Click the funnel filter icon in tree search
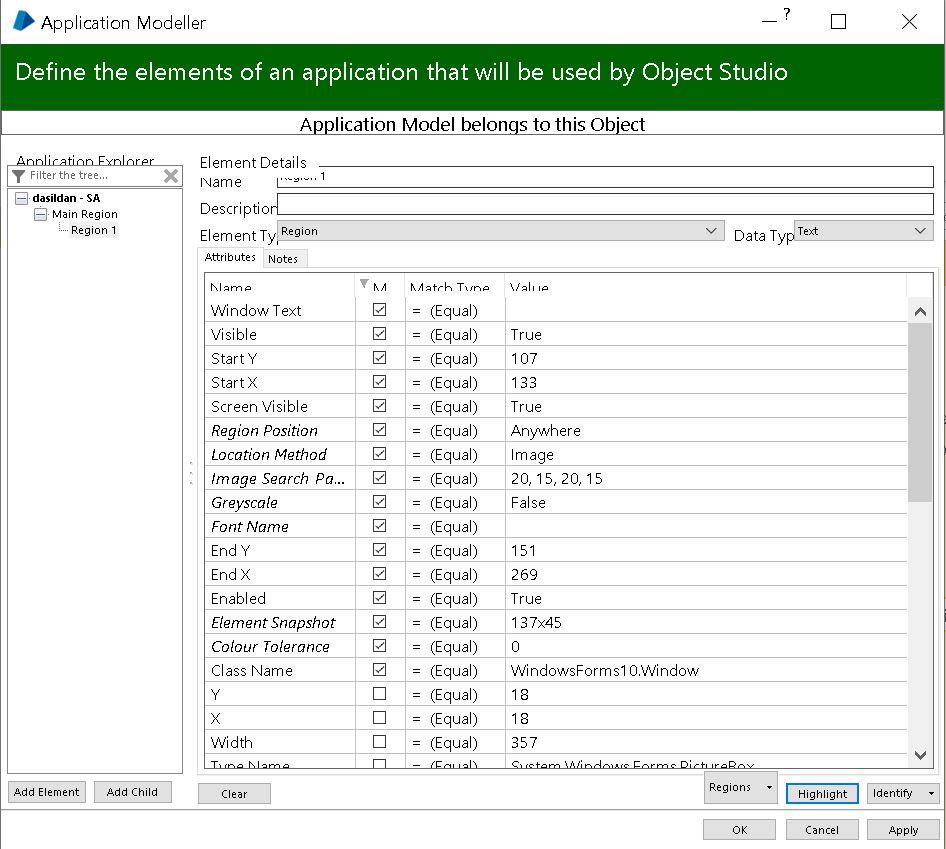Image resolution: width=946 pixels, height=849 pixels. click(x=18, y=176)
